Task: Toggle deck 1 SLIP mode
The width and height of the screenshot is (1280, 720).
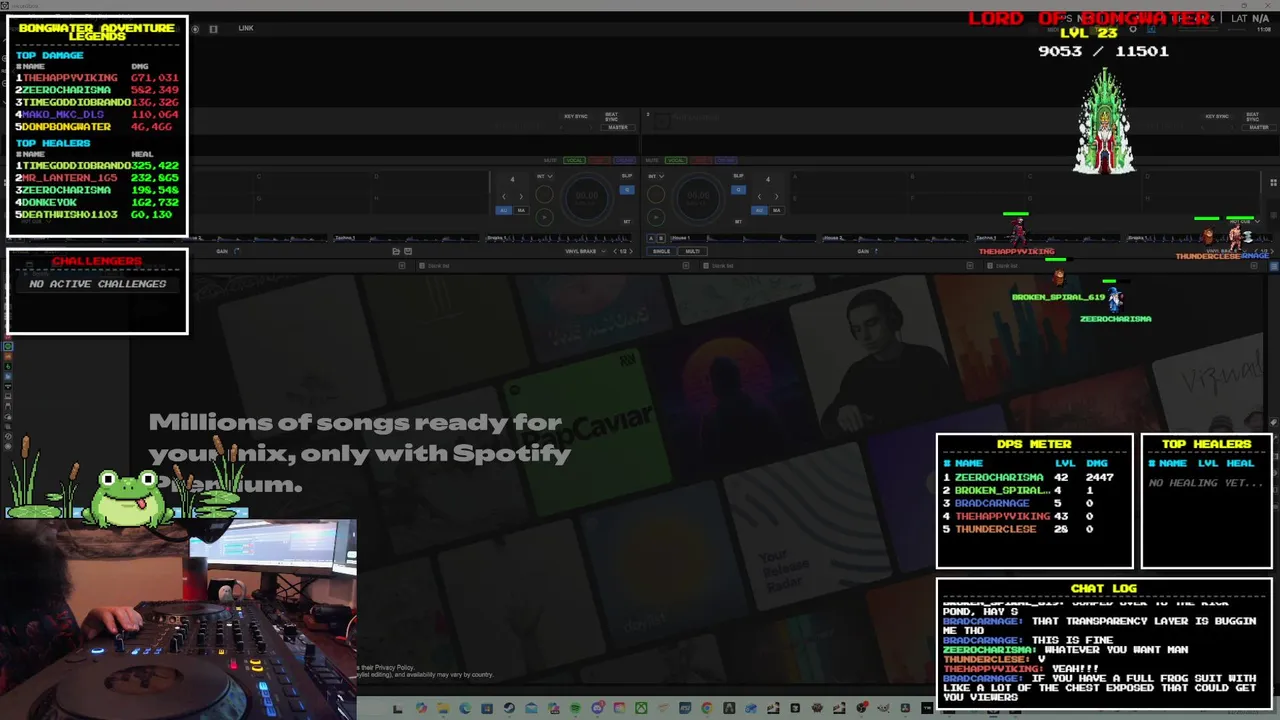Action: pyautogui.click(x=627, y=176)
